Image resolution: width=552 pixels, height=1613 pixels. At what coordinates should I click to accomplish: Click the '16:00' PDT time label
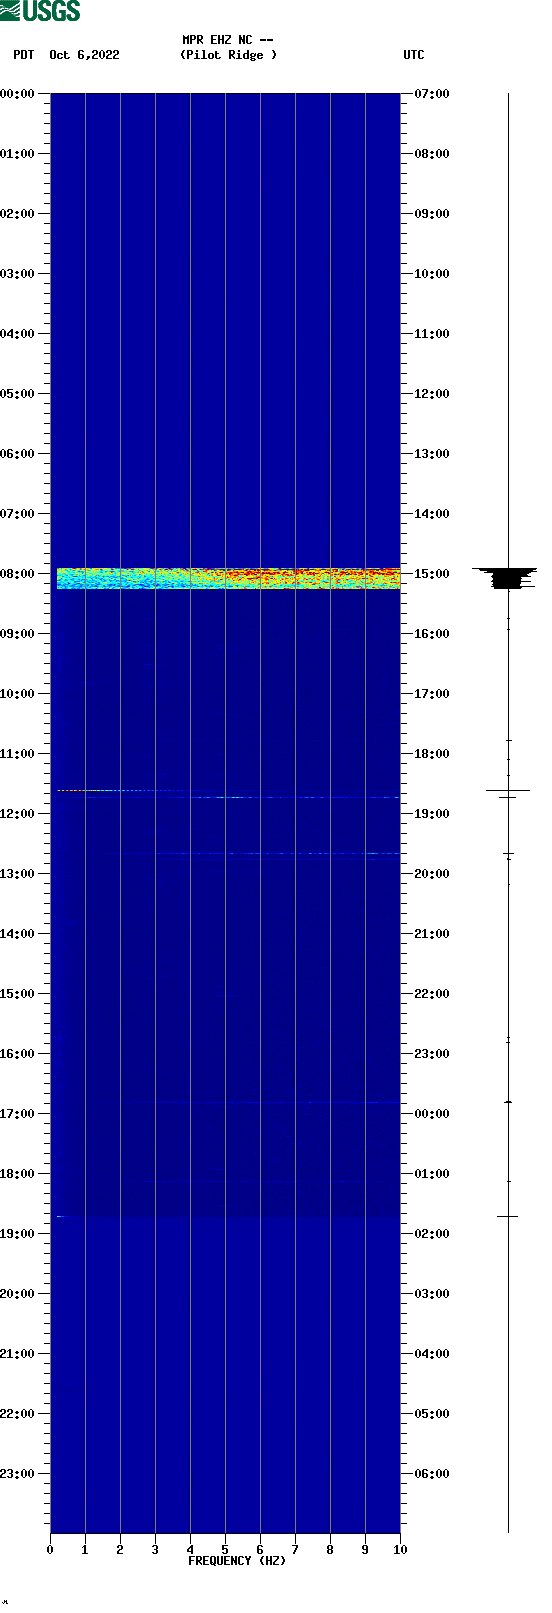click(17, 1054)
